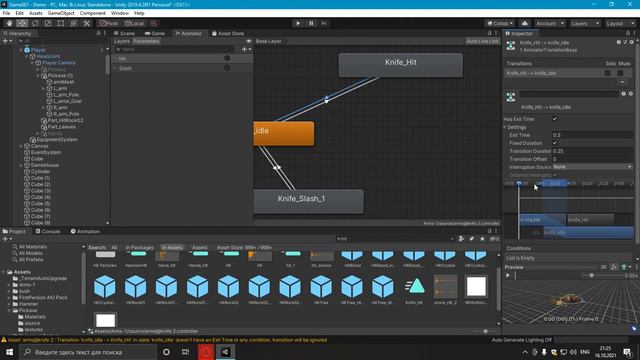The width and height of the screenshot is (640, 360).
Task: Click the hidden packages count icon in Project
Action: 494,239
